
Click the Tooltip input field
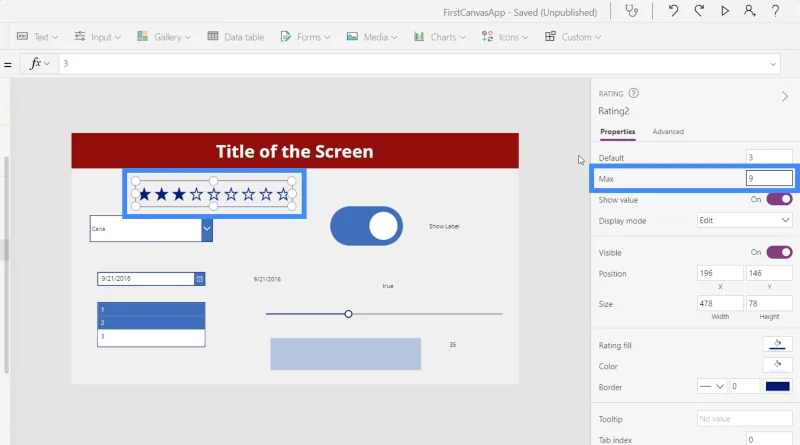[744, 418]
